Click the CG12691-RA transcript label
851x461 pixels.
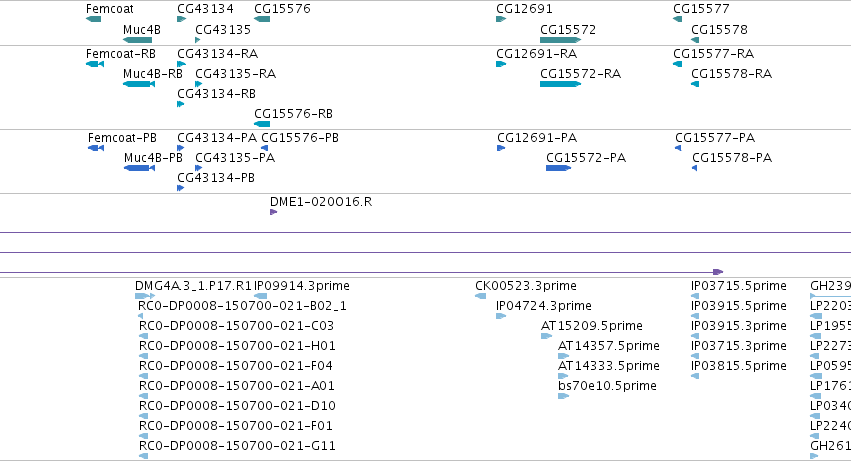(x=536, y=54)
